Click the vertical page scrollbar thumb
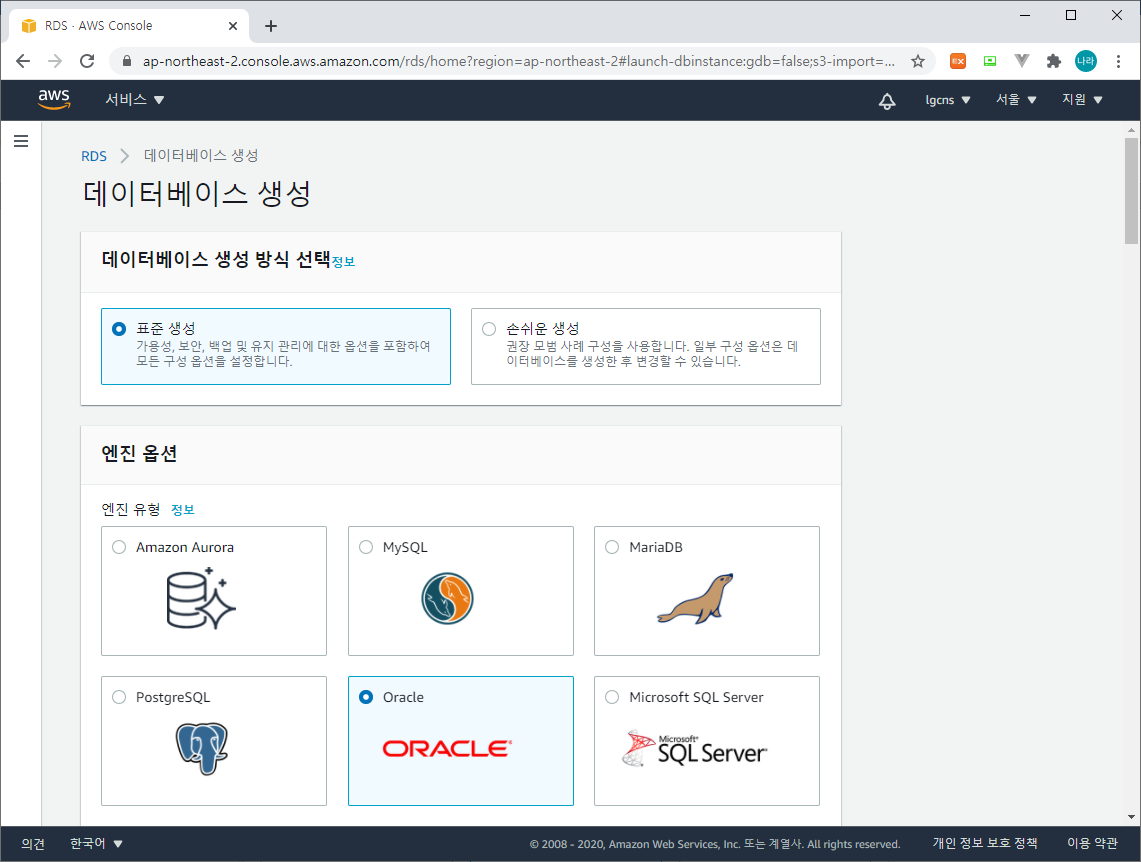 (x=1131, y=191)
